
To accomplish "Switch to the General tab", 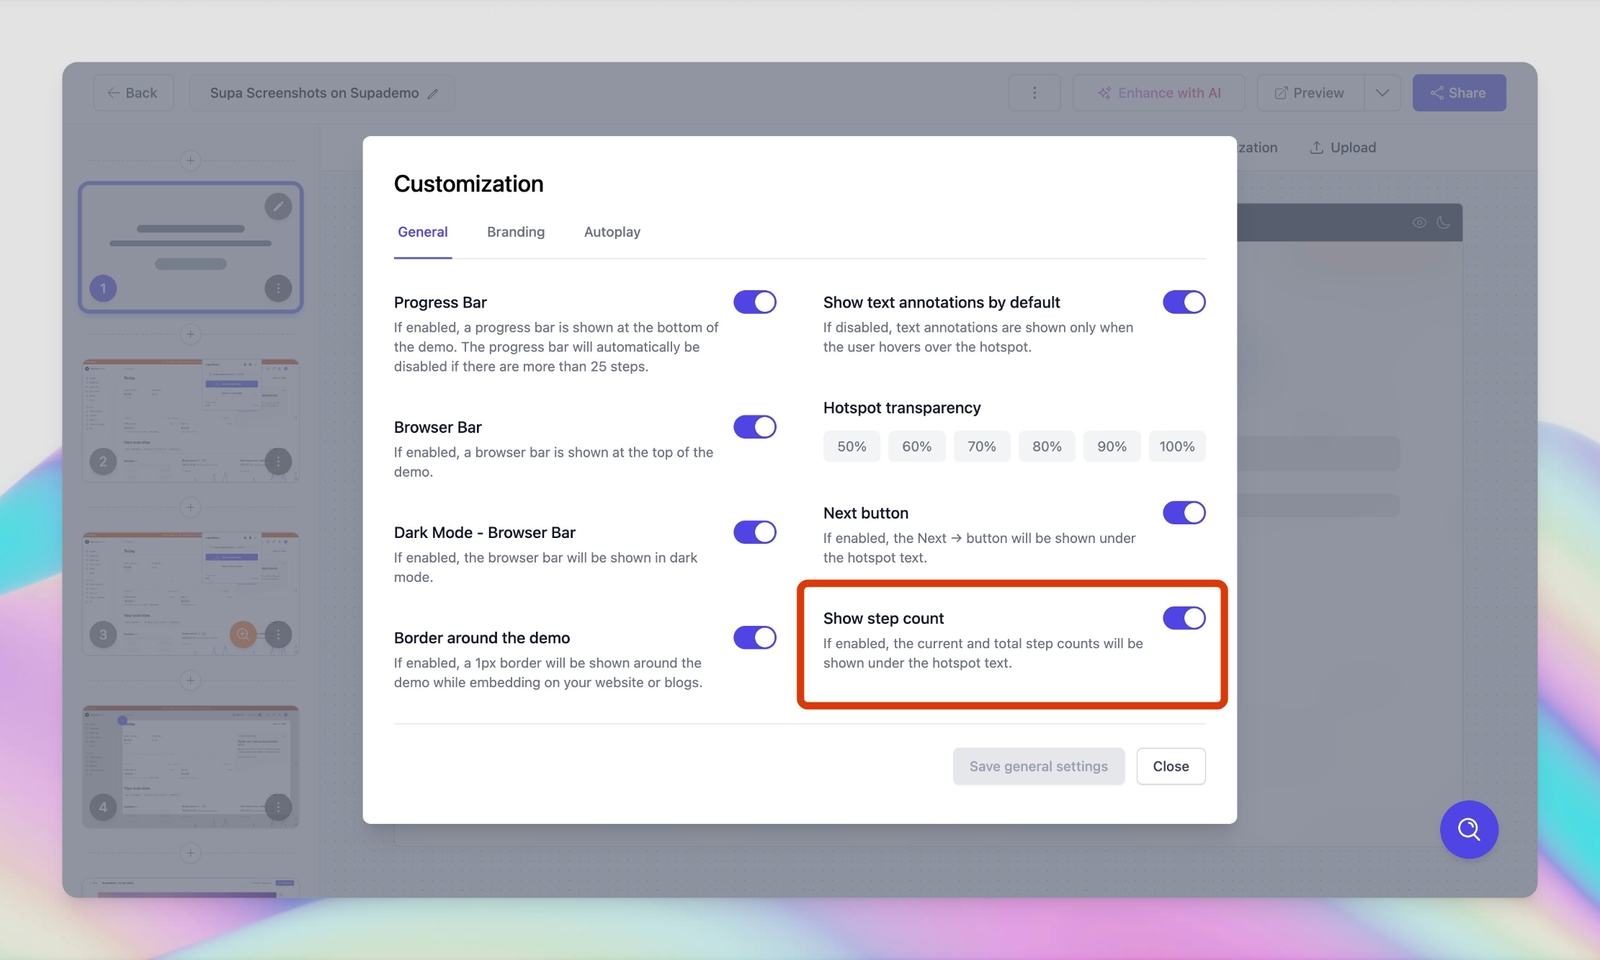I will click(423, 232).
